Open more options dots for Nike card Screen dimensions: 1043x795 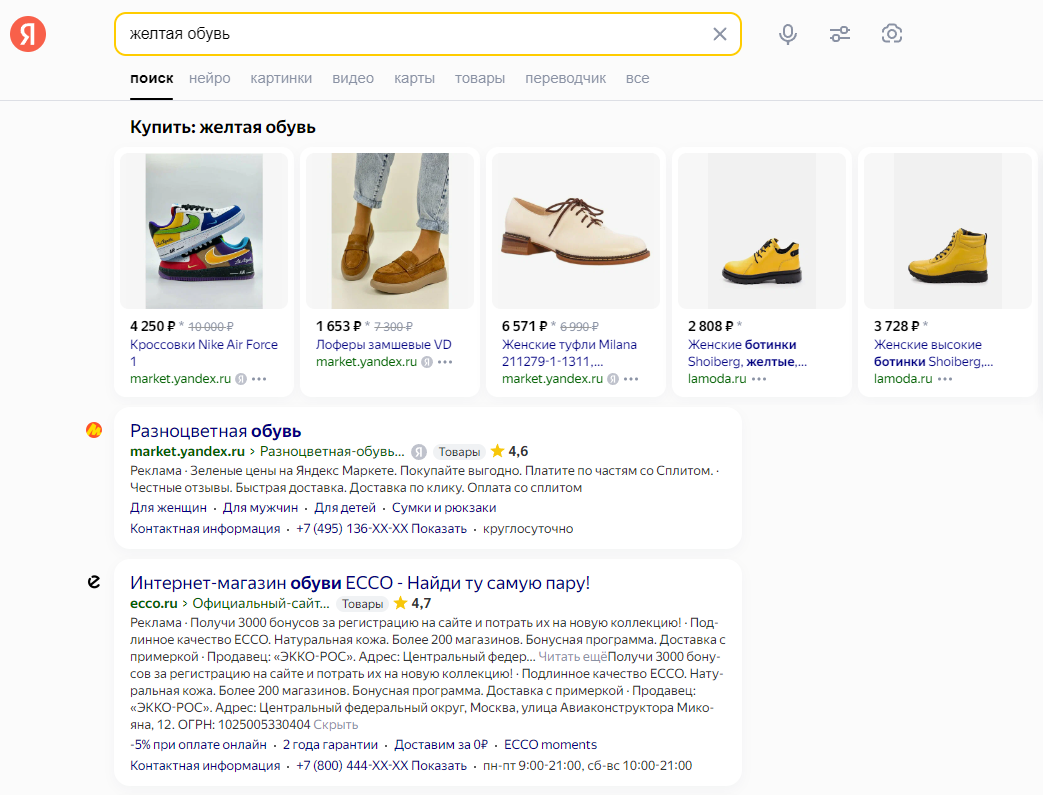coord(259,379)
